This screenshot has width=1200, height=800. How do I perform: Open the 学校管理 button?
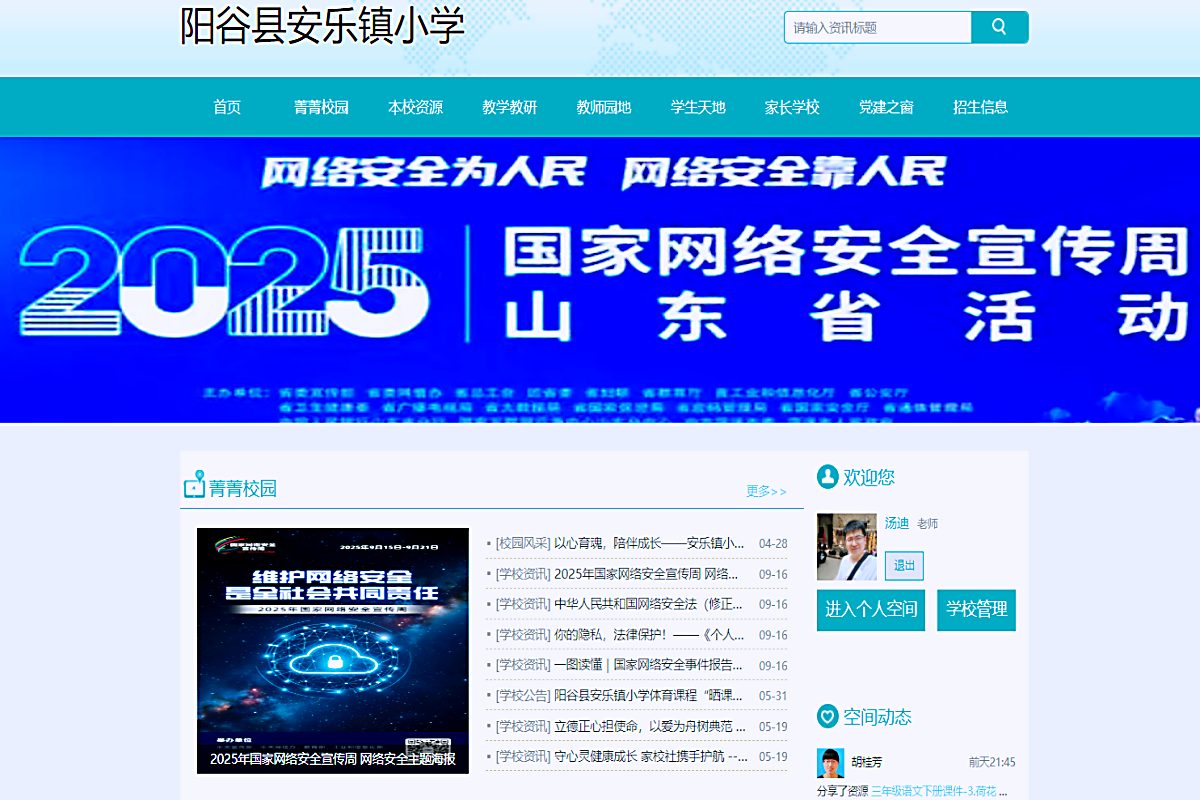click(976, 609)
